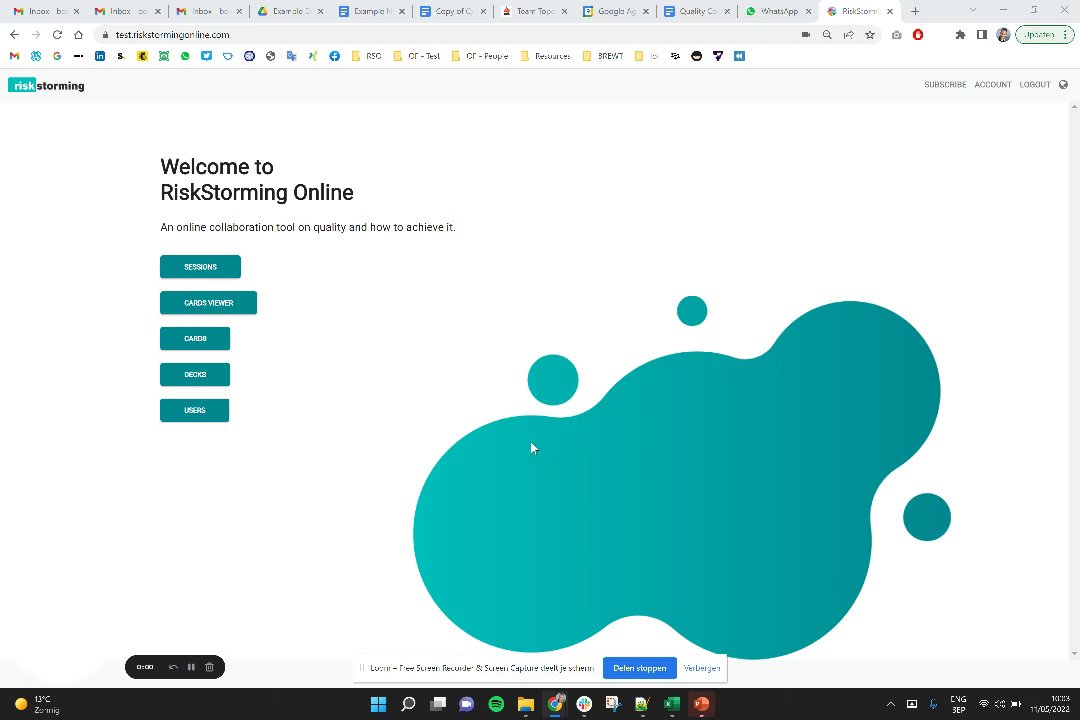
Task: Click Delen stoppen to stop sharing
Action: click(639, 668)
